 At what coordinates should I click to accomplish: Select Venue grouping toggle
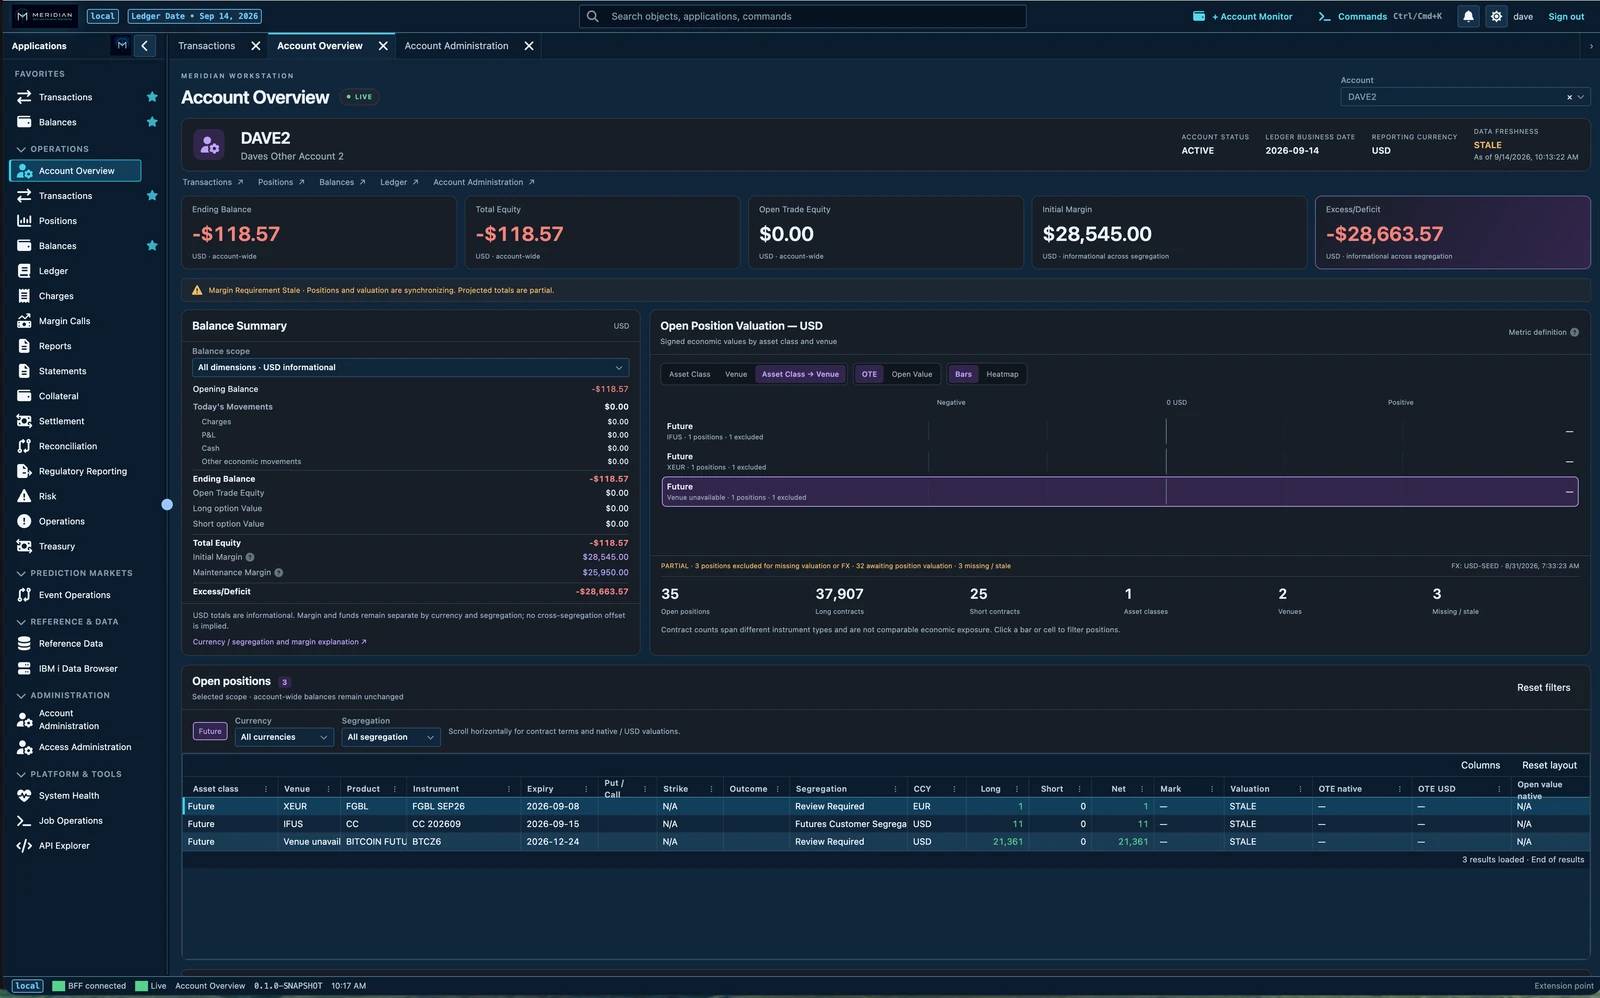736,374
